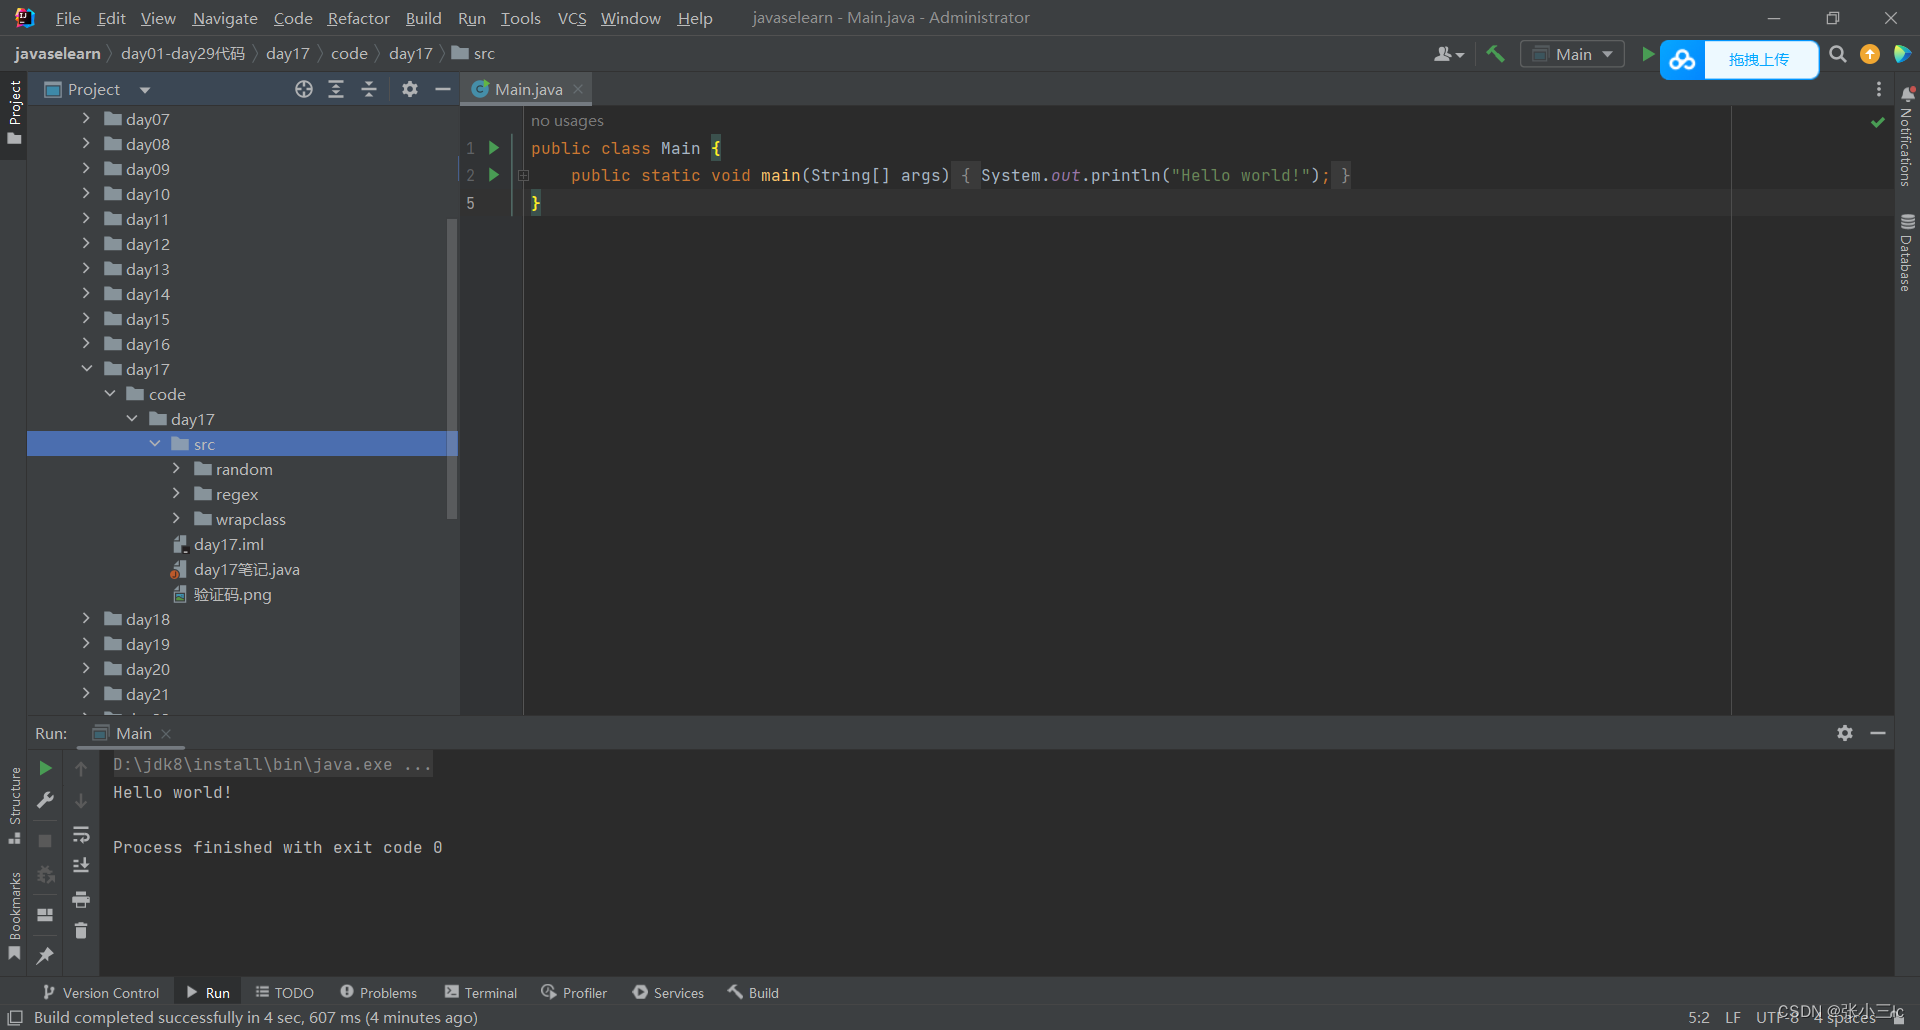Open Project panel settings gear
The image size is (1920, 1030).
point(410,89)
